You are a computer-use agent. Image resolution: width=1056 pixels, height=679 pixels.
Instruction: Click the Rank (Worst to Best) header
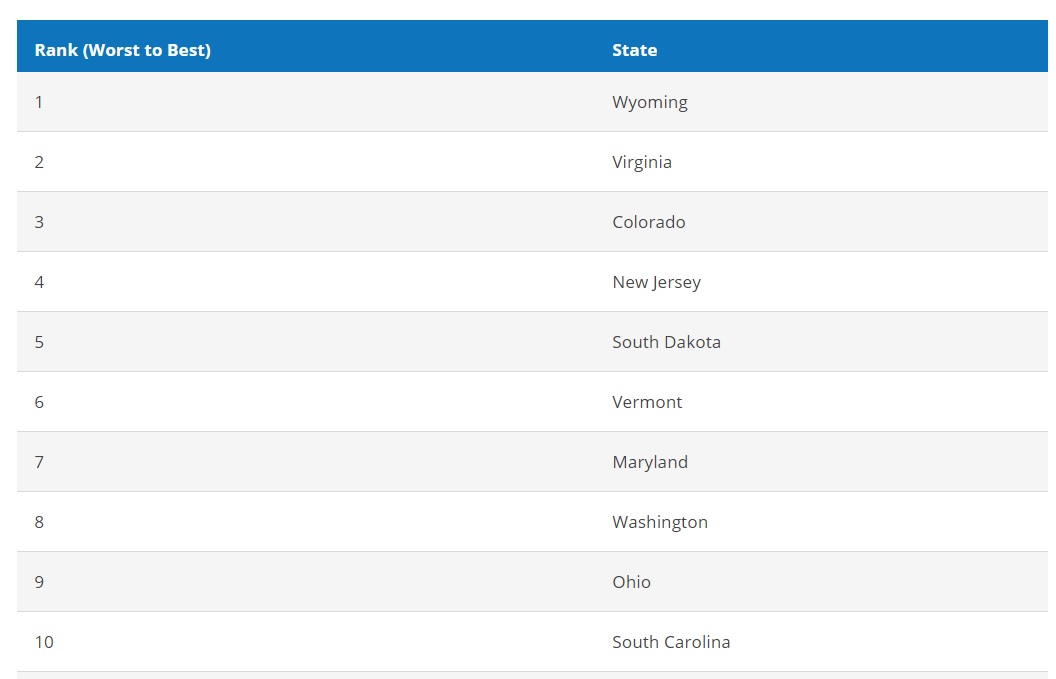(x=123, y=51)
